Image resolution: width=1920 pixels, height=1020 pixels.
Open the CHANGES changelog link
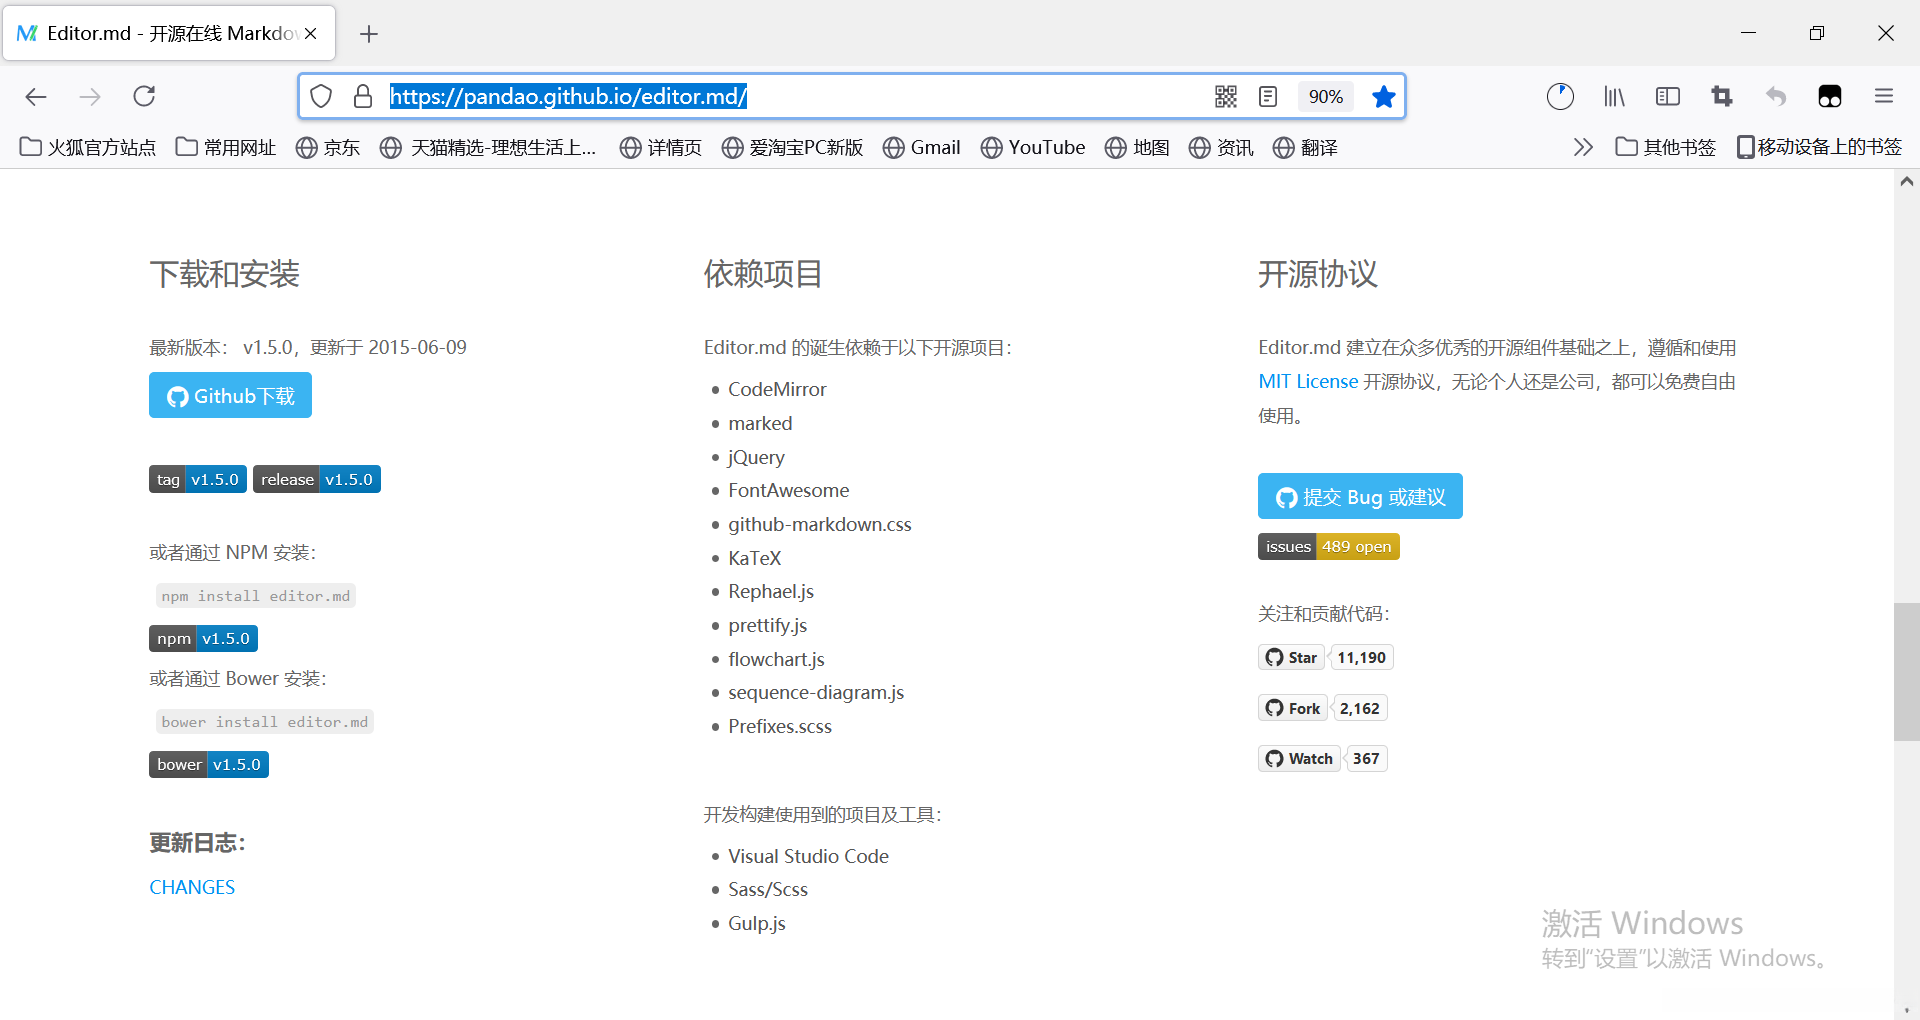(x=191, y=886)
